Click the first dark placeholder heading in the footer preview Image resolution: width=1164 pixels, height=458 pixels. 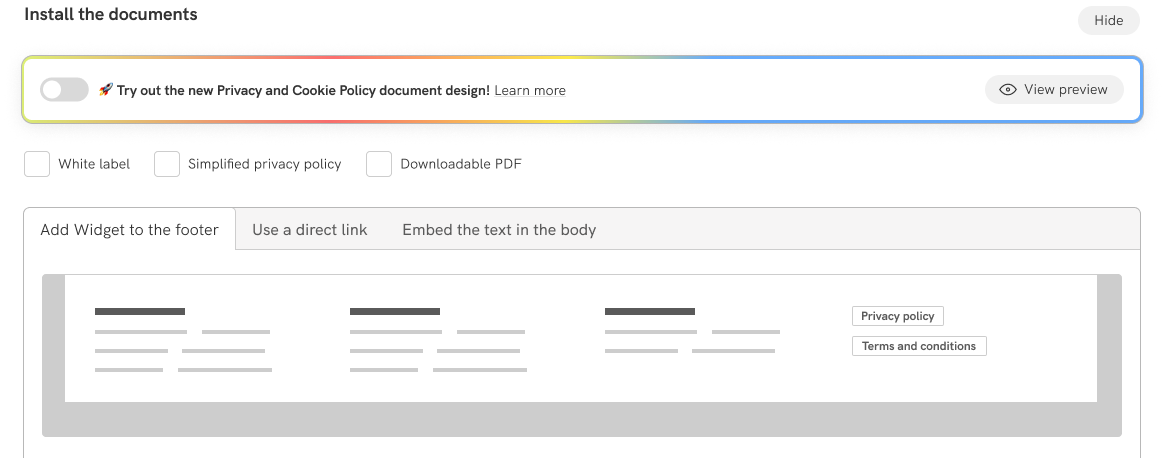(140, 312)
